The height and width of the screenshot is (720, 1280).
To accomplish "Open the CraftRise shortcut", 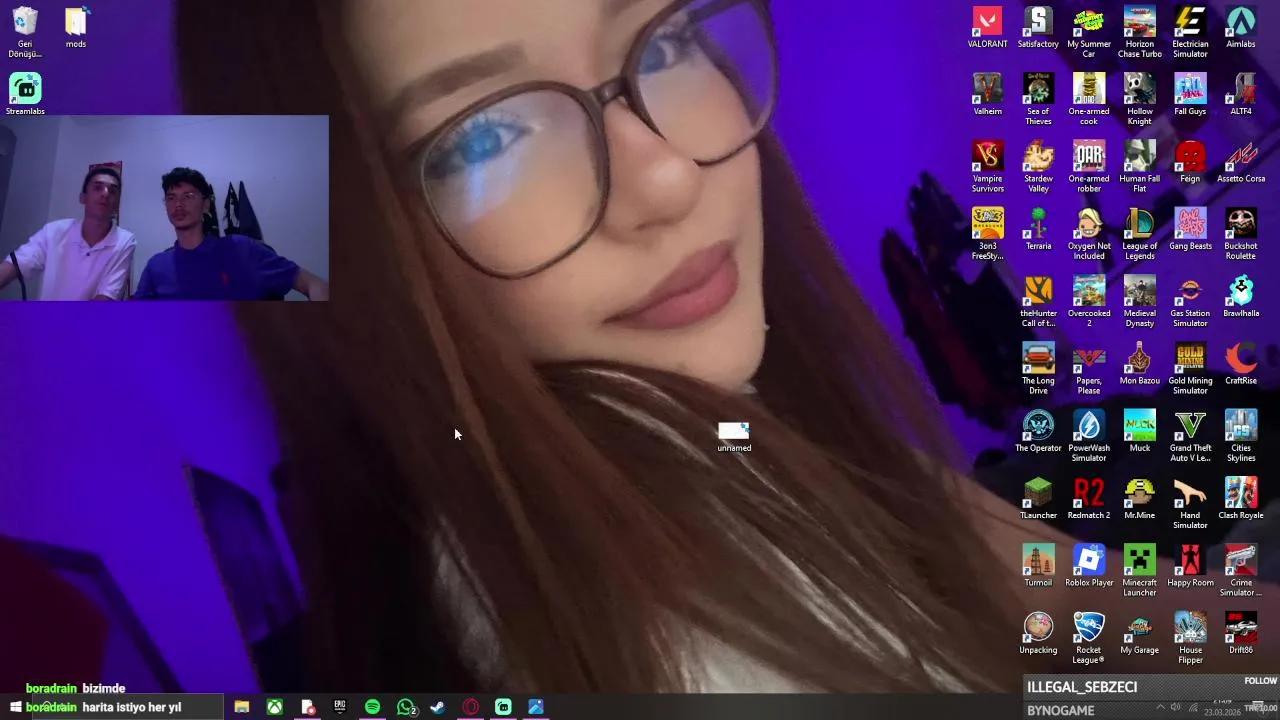I will point(1241,363).
